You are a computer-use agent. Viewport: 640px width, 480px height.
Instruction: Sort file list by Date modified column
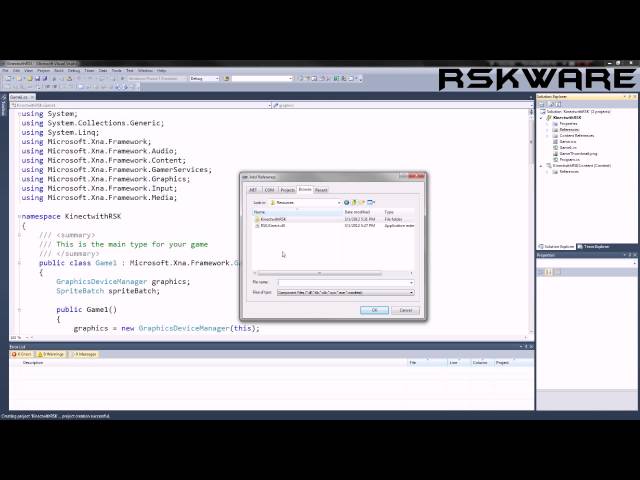tap(362, 212)
